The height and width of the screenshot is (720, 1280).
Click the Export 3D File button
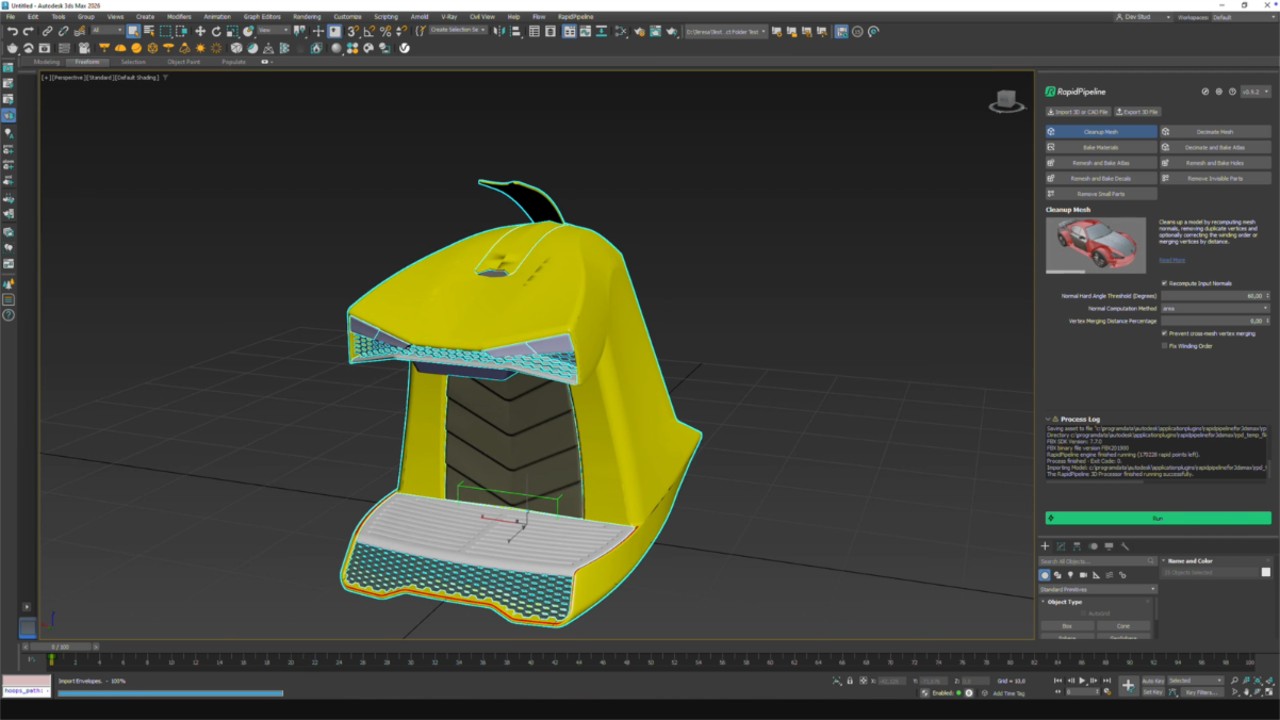[1138, 112]
